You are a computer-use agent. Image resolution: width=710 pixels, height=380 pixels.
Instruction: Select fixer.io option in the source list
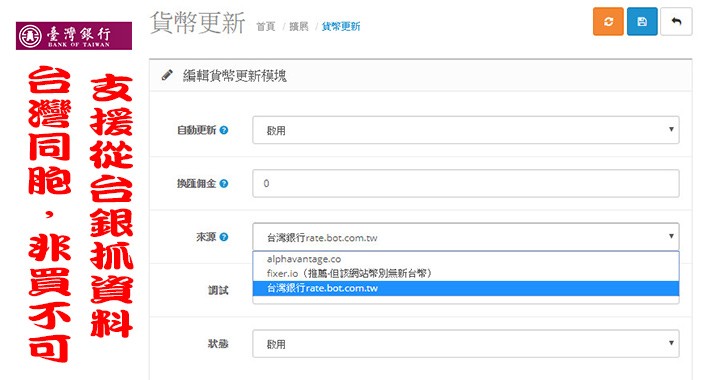tap(465, 274)
